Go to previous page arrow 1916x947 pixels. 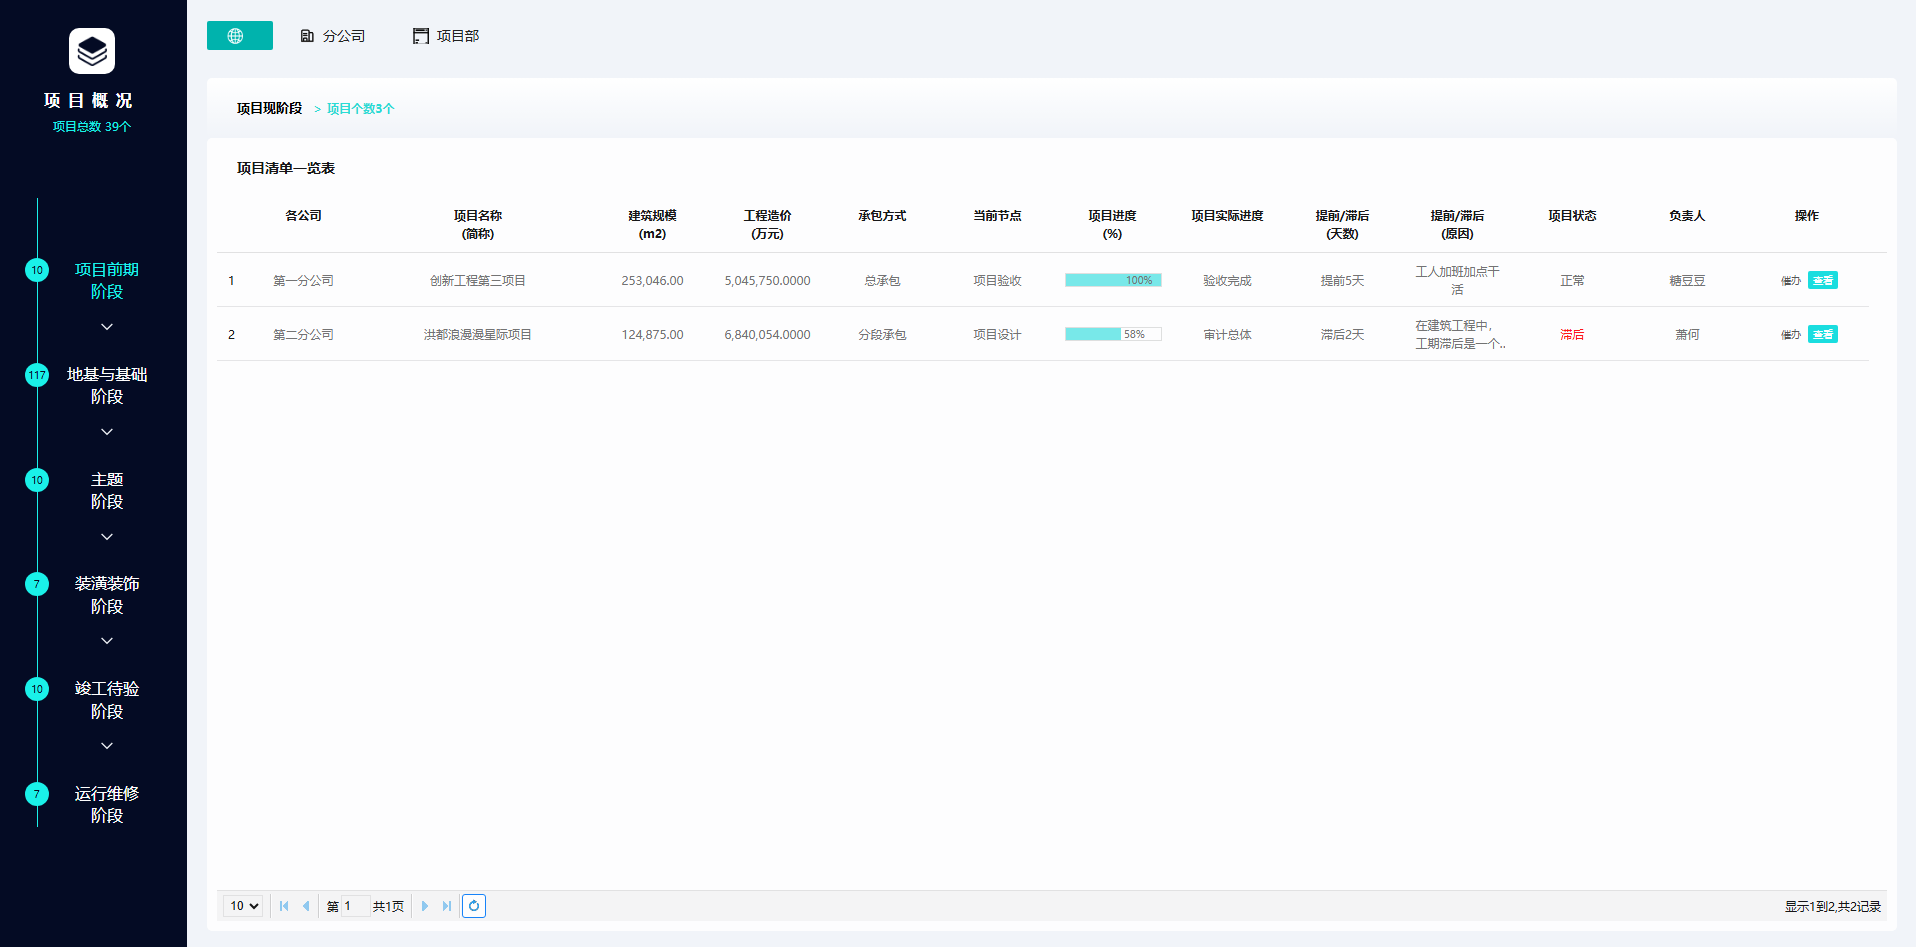point(306,906)
